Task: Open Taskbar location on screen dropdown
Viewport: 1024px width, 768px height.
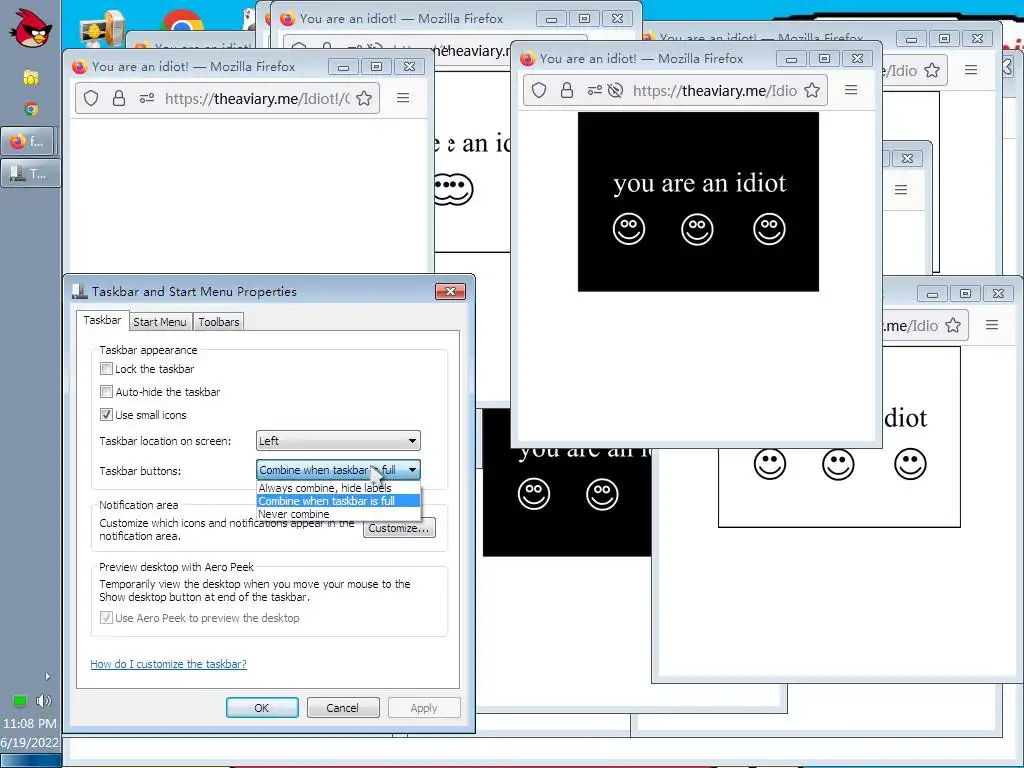Action: point(338,441)
